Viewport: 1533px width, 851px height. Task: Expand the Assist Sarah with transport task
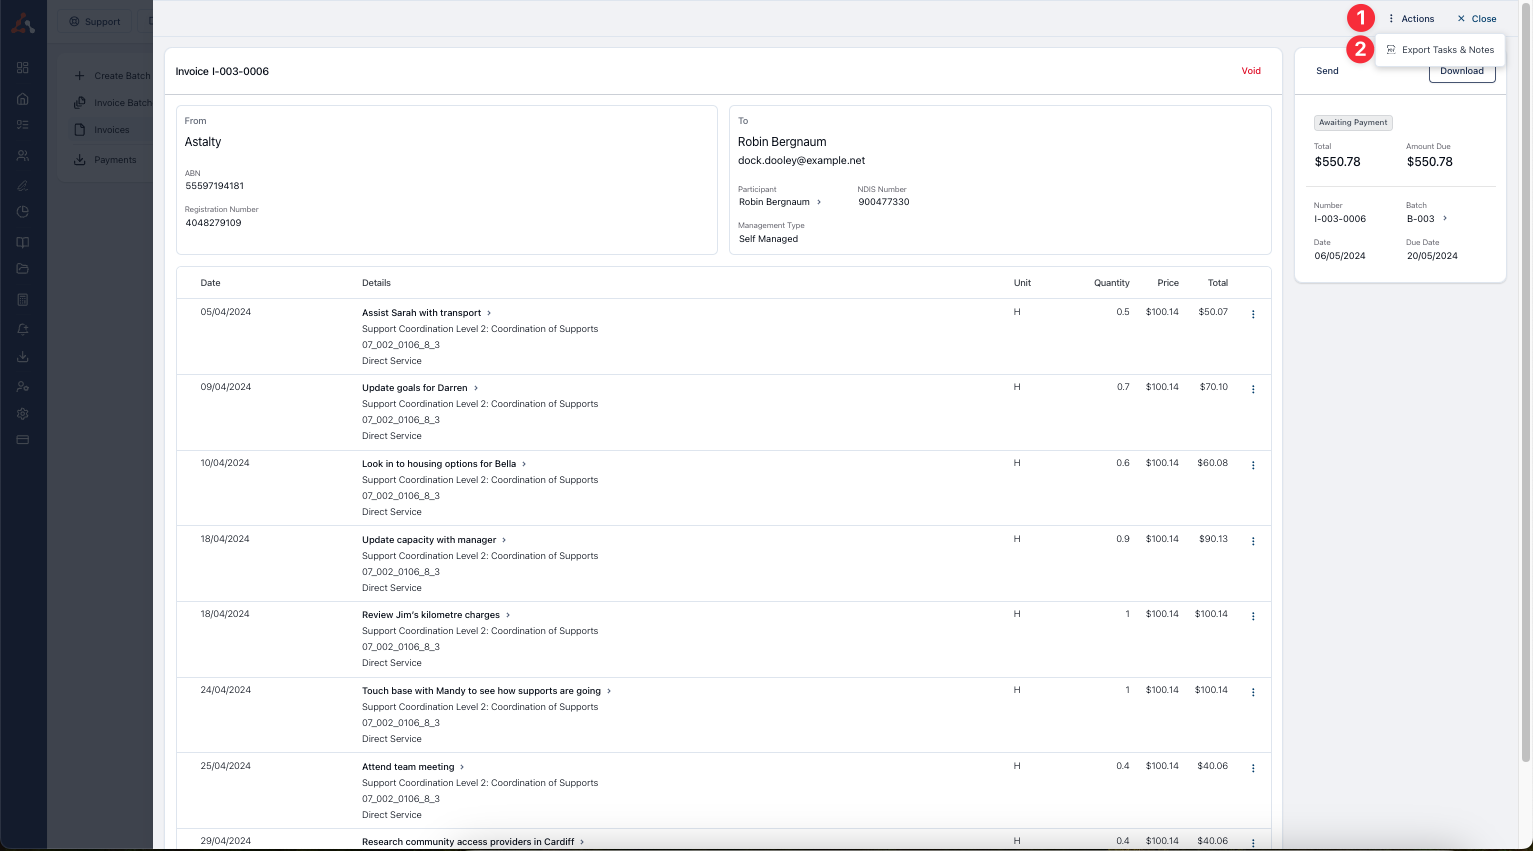pyautogui.click(x=489, y=313)
